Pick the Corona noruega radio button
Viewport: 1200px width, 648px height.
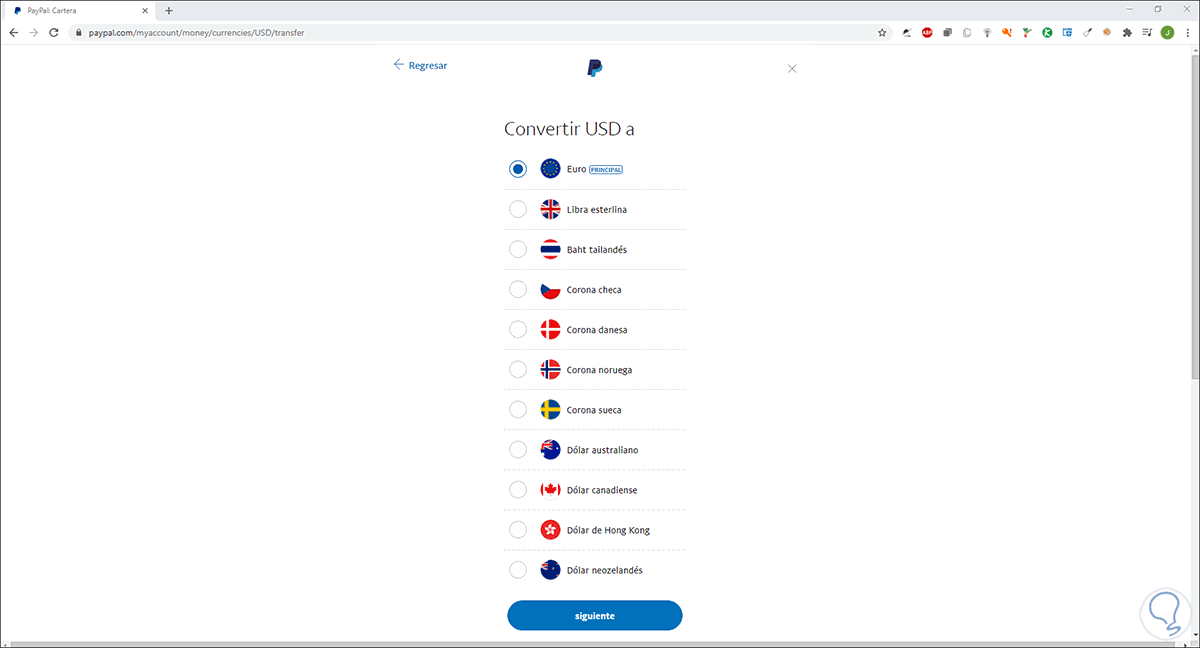coord(518,369)
